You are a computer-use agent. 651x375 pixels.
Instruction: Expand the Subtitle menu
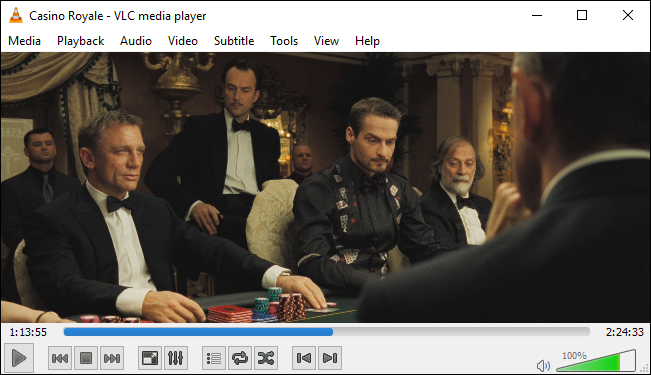[x=234, y=41]
